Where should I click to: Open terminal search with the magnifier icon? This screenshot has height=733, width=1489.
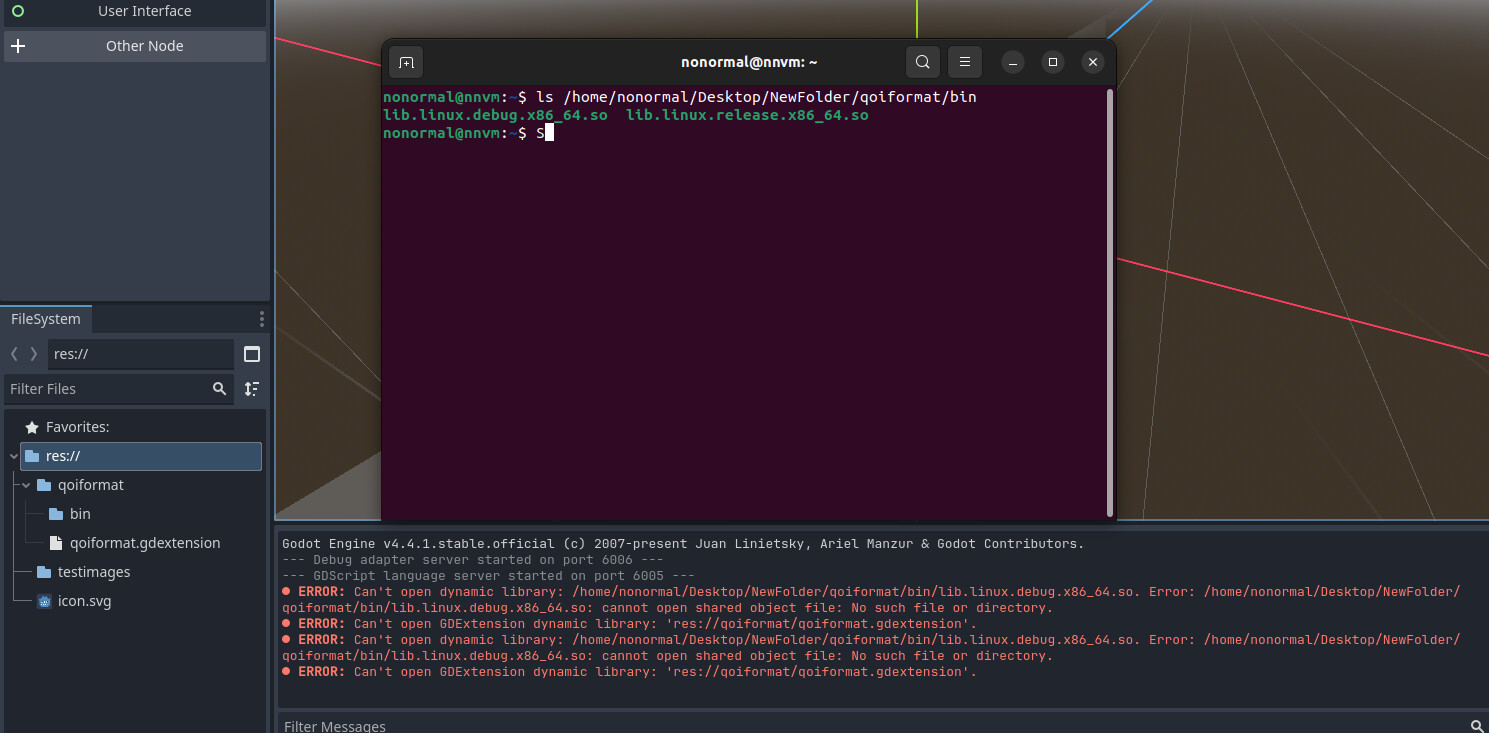[923, 62]
